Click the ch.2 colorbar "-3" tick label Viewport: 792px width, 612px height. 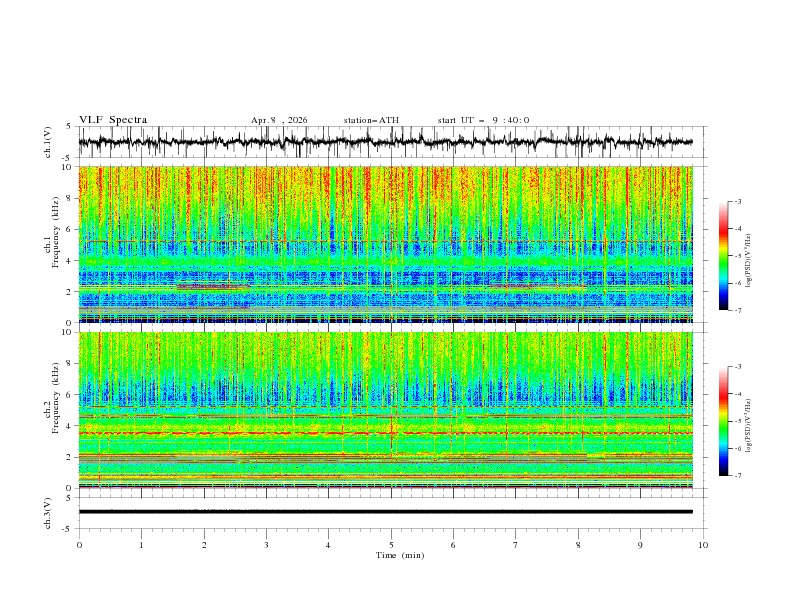[x=738, y=367]
